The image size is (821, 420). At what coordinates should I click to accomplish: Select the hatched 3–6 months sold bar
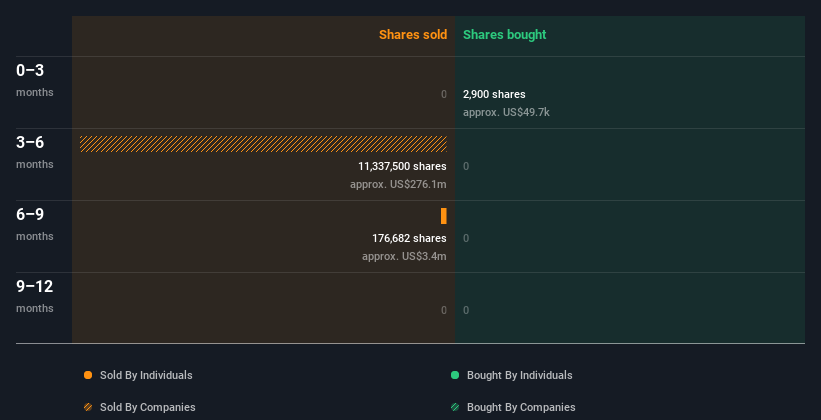click(x=263, y=144)
